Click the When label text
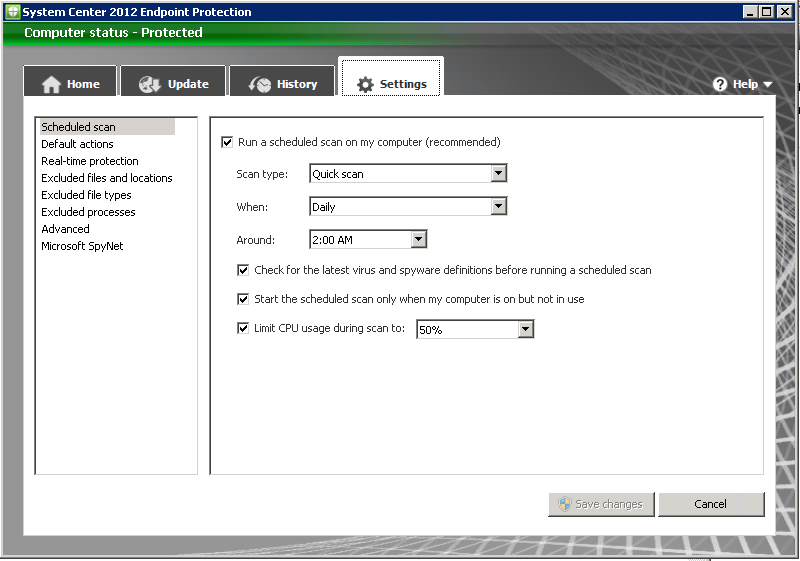Viewport: 800px width, 561px height. point(252,207)
